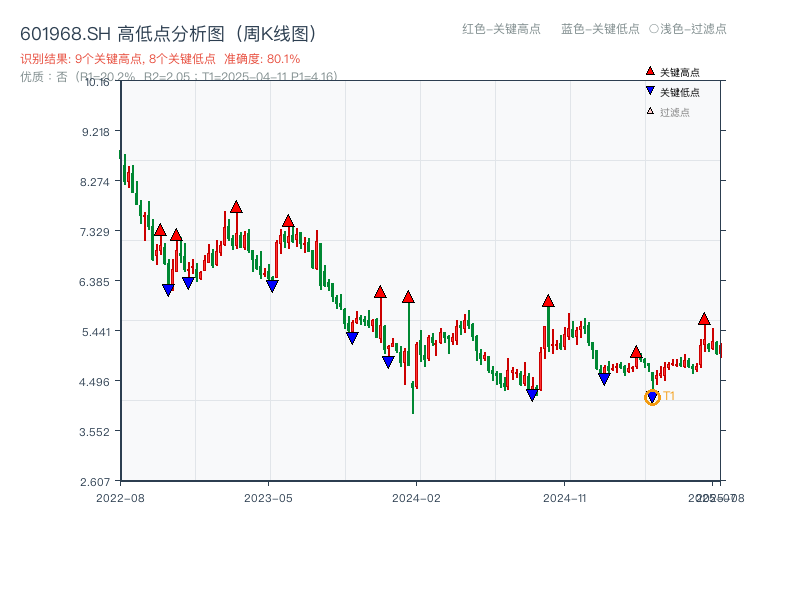The image size is (800, 600).
Task: Click the 关键低点 label in the chart legend
Action: [x=680, y=92]
